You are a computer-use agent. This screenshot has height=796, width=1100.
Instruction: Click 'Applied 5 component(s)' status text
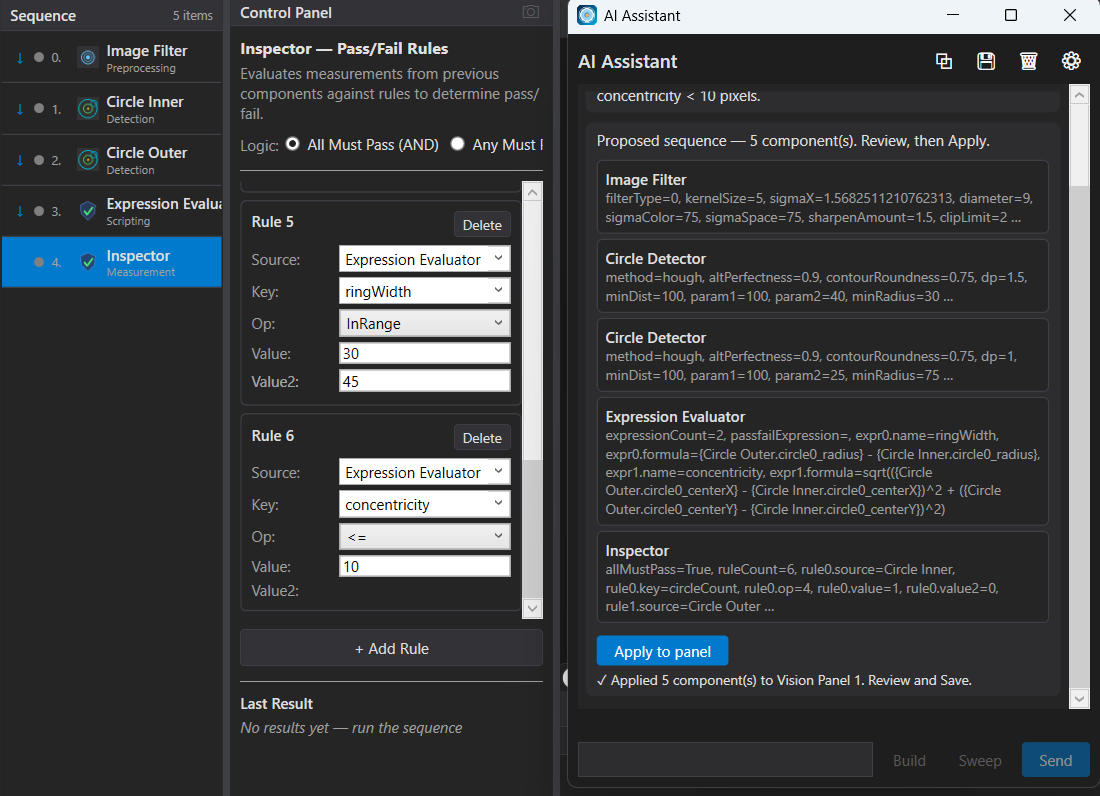click(784, 680)
